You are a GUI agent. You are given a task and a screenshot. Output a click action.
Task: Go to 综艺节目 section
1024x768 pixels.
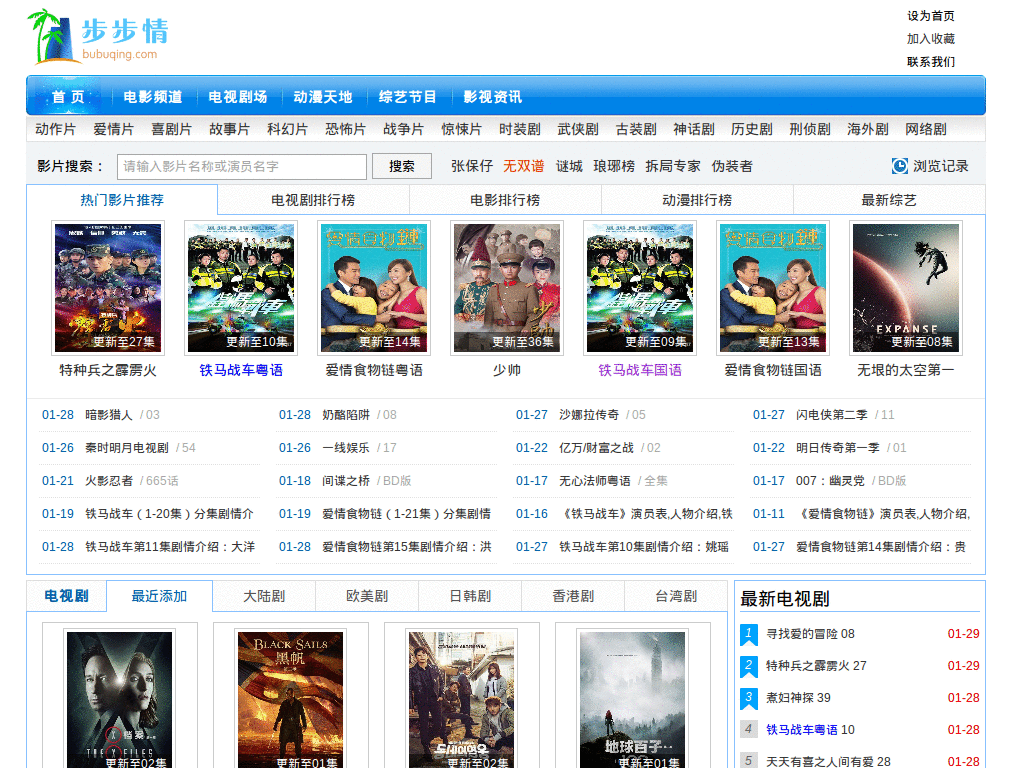point(408,97)
